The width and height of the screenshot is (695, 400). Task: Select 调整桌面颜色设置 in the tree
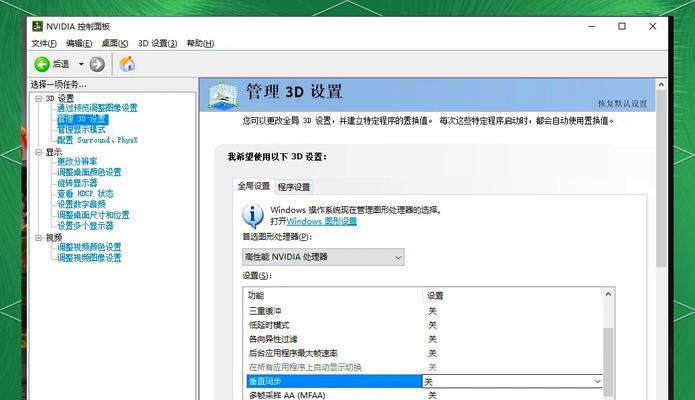[89, 172]
